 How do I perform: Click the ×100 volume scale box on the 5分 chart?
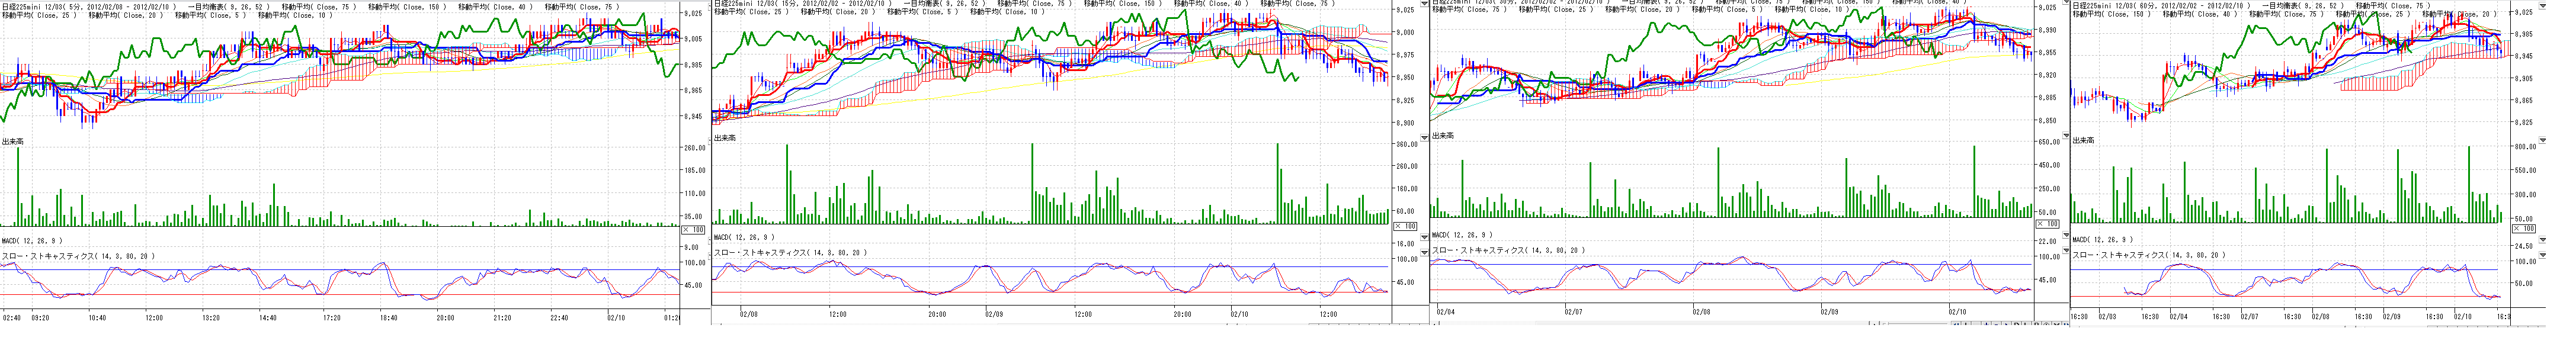click(x=692, y=229)
